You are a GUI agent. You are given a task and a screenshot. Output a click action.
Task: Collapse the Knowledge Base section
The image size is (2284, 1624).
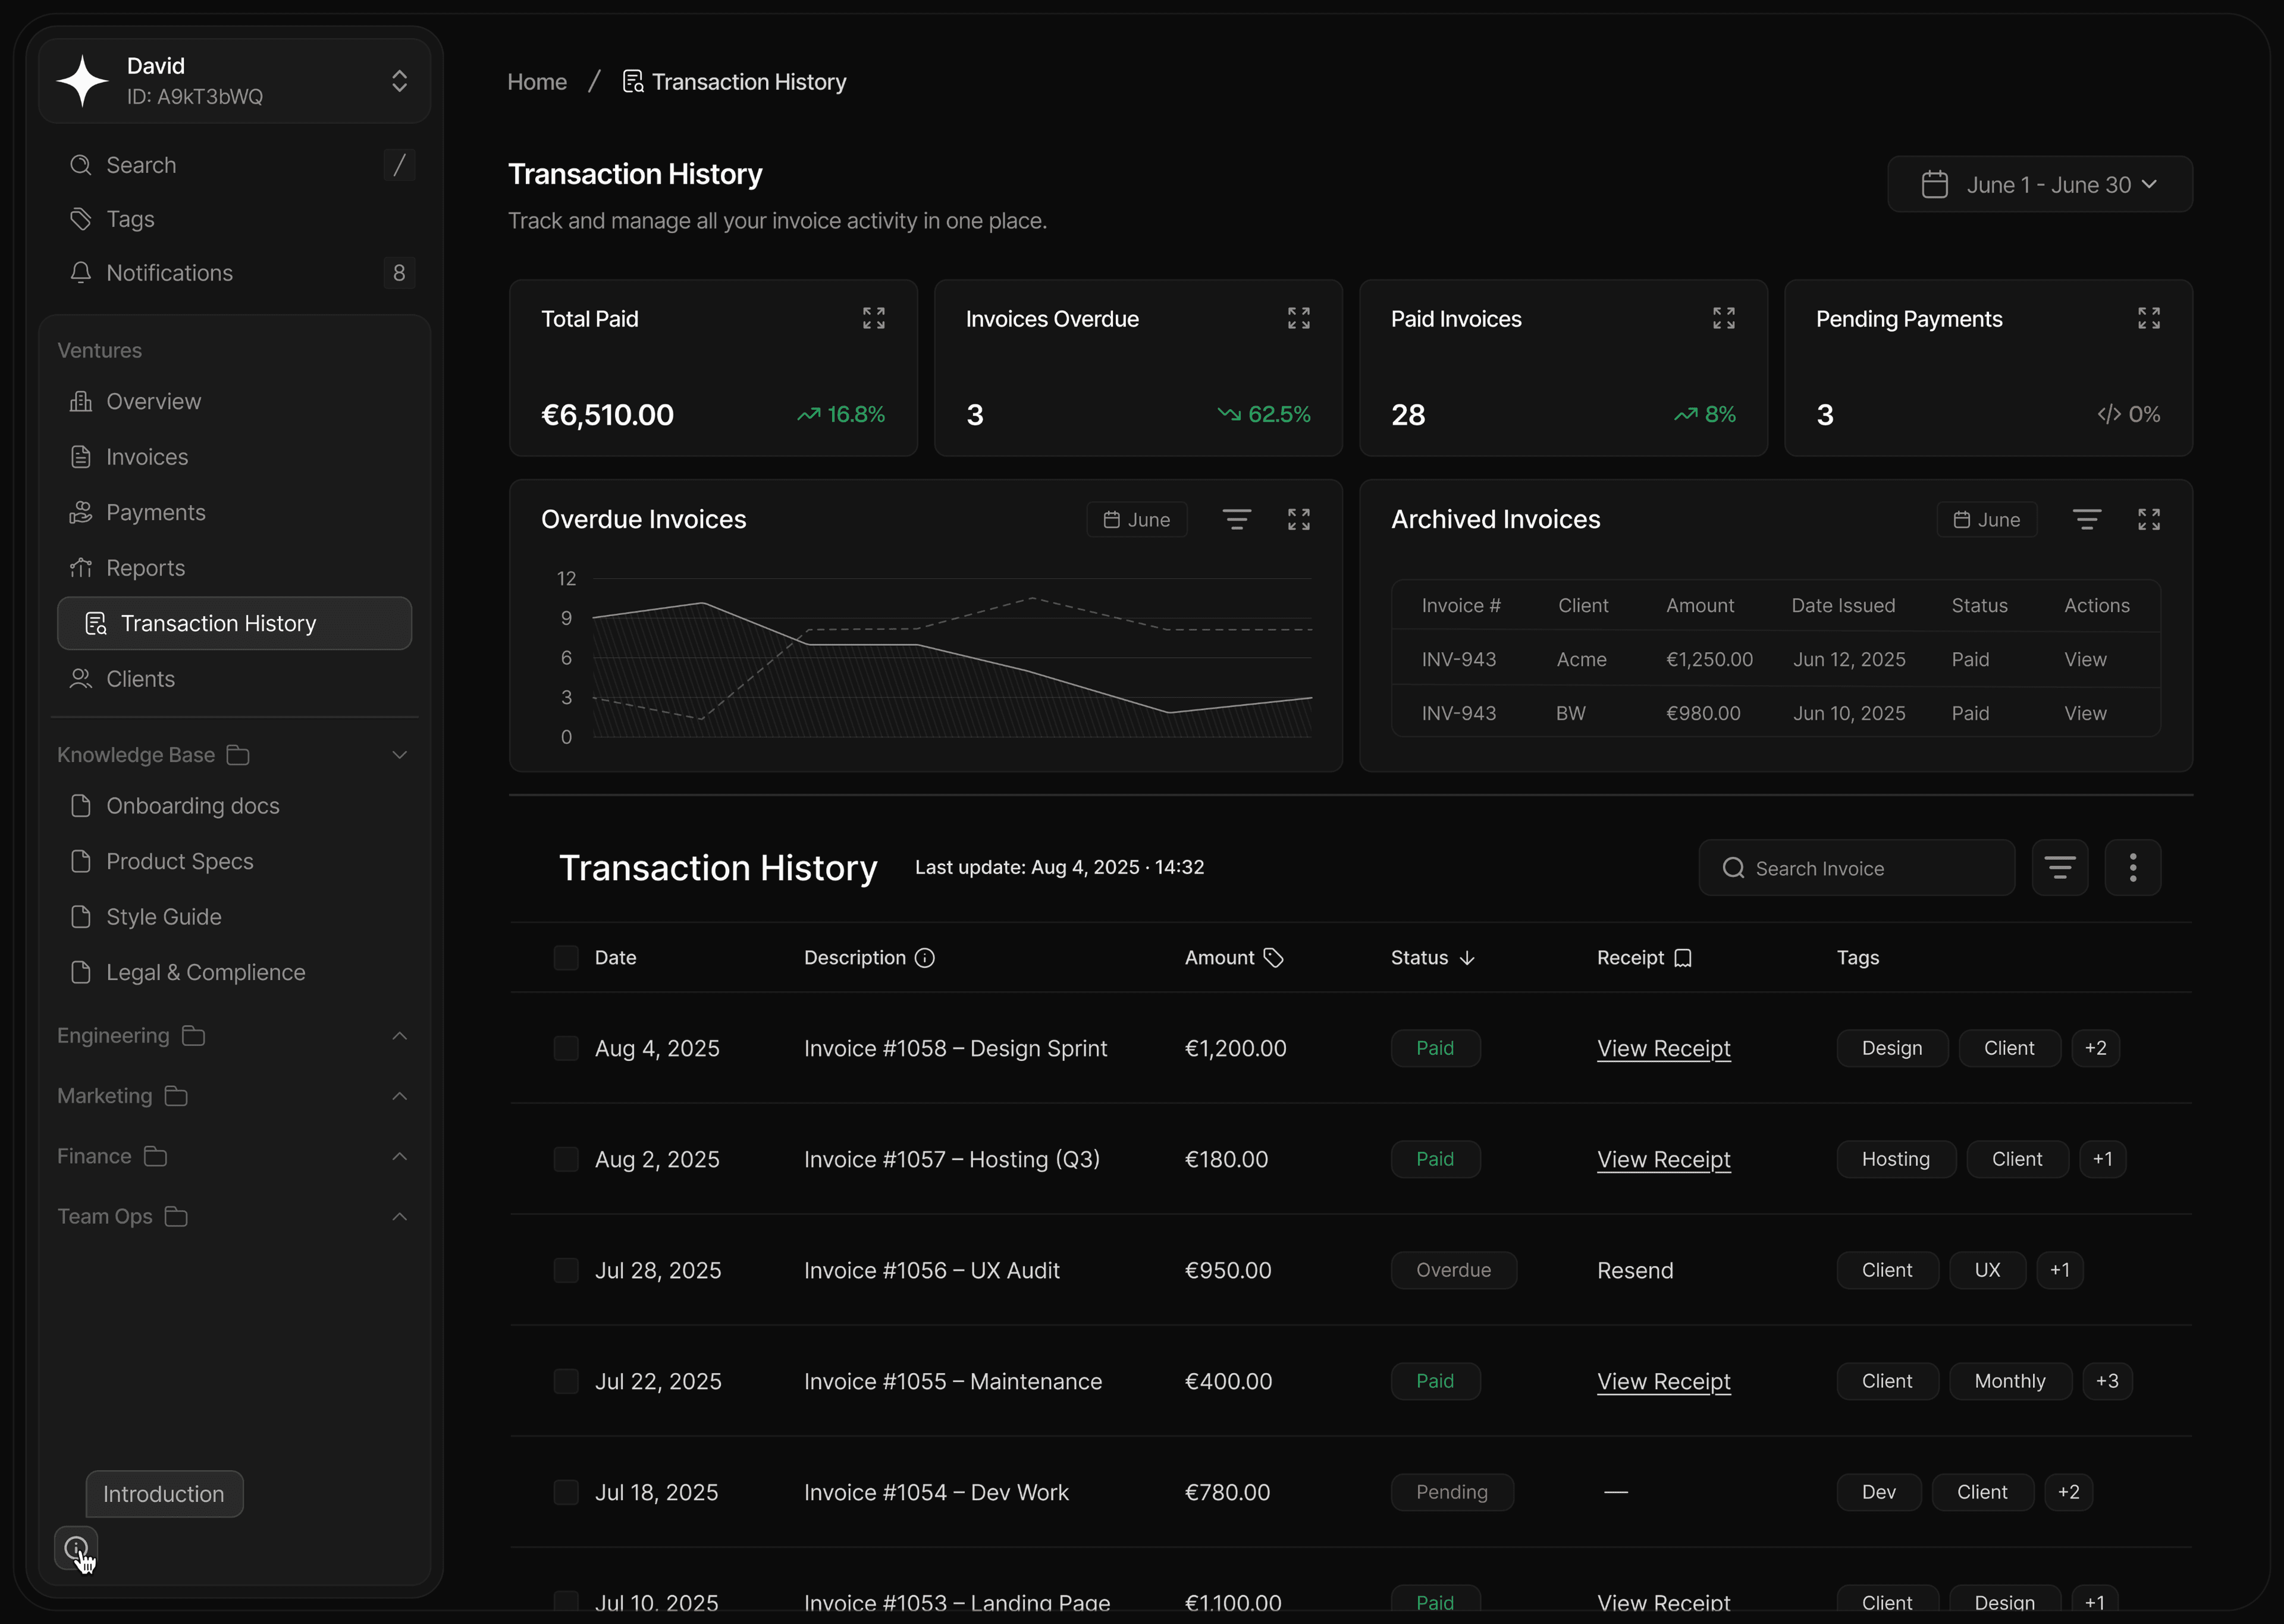click(399, 755)
